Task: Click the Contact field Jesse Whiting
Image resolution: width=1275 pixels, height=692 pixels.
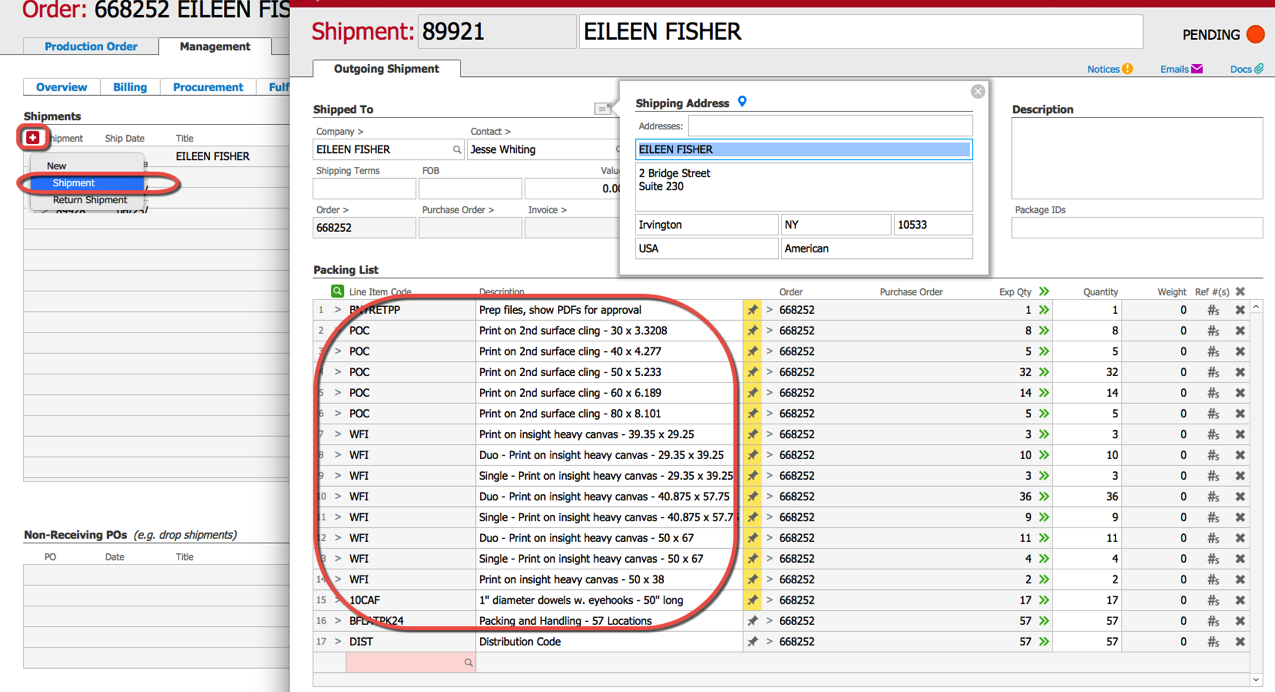Action: coord(541,149)
